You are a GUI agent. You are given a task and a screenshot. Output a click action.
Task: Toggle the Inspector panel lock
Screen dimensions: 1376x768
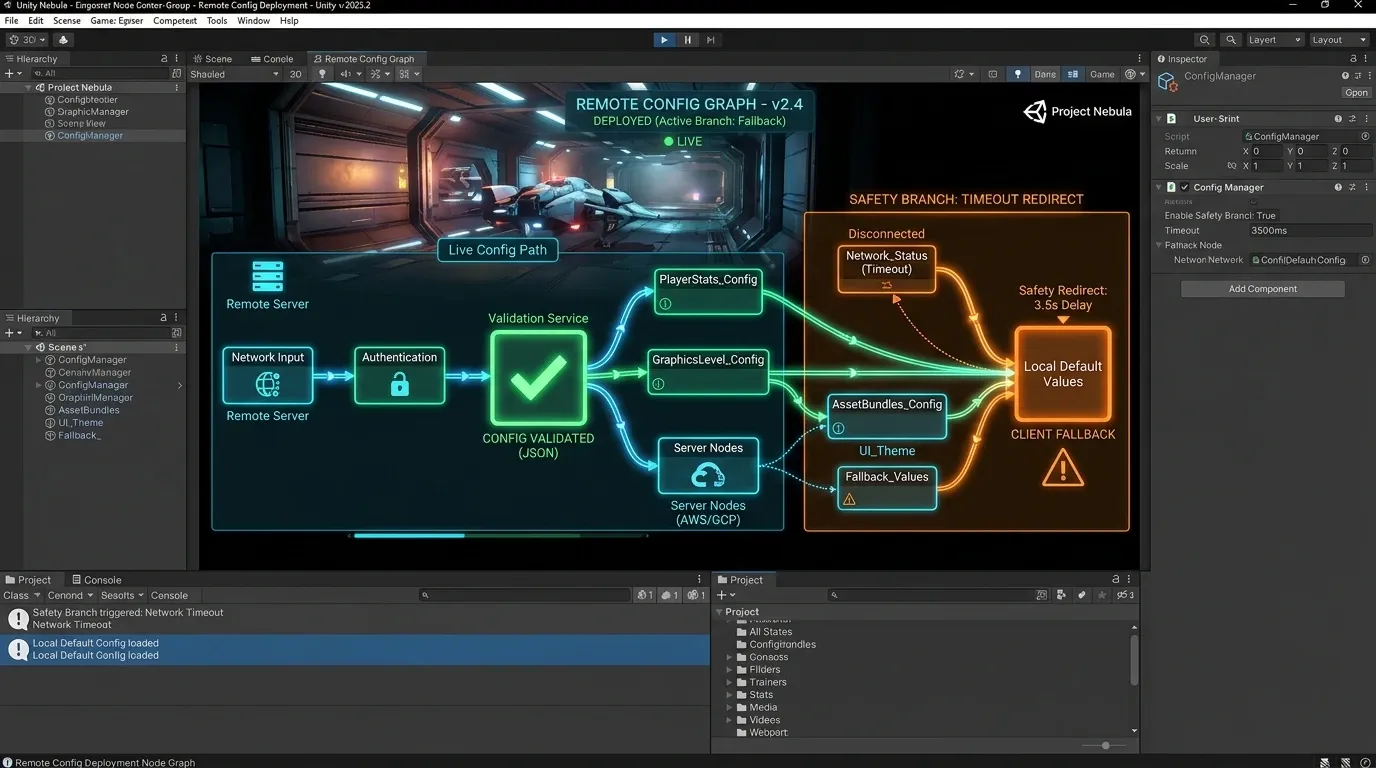[x=1352, y=59]
